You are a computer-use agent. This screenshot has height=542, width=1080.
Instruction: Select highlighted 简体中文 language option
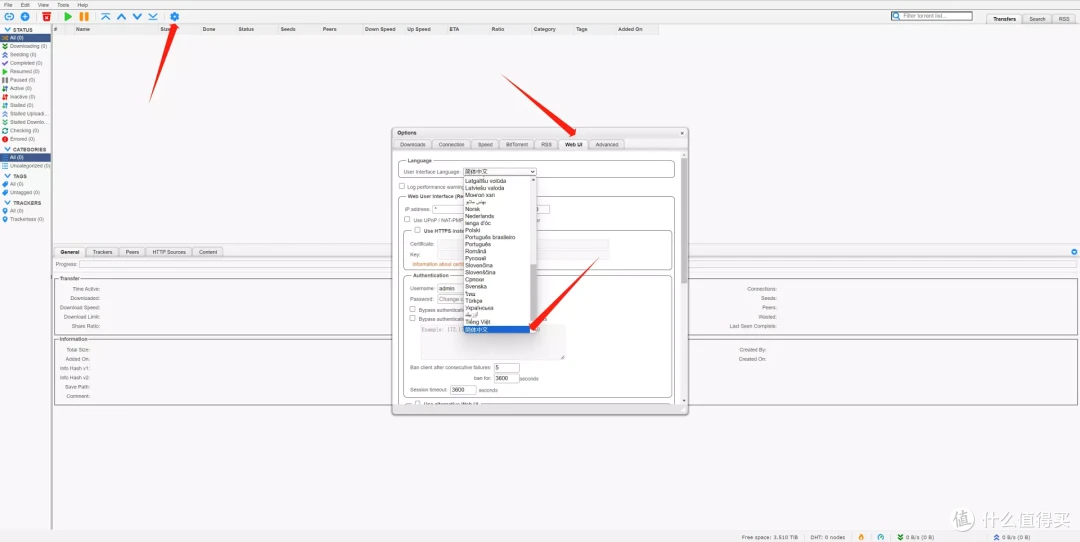pyautogui.click(x=497, y=330)
